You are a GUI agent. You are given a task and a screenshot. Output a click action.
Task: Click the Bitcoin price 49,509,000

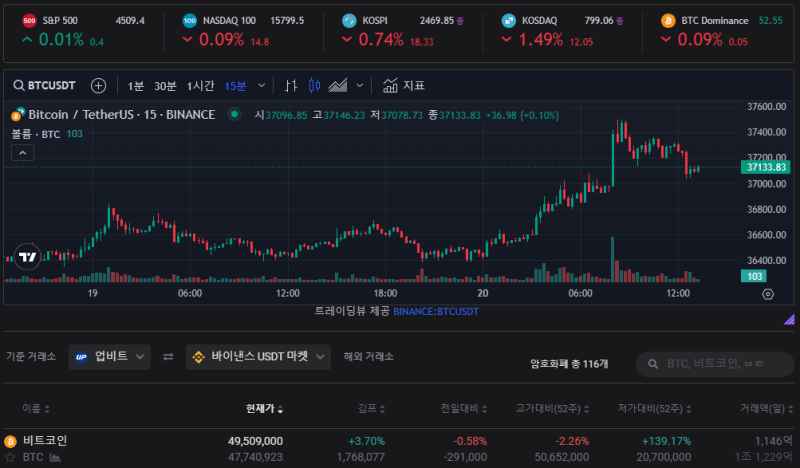click(255, 441)
